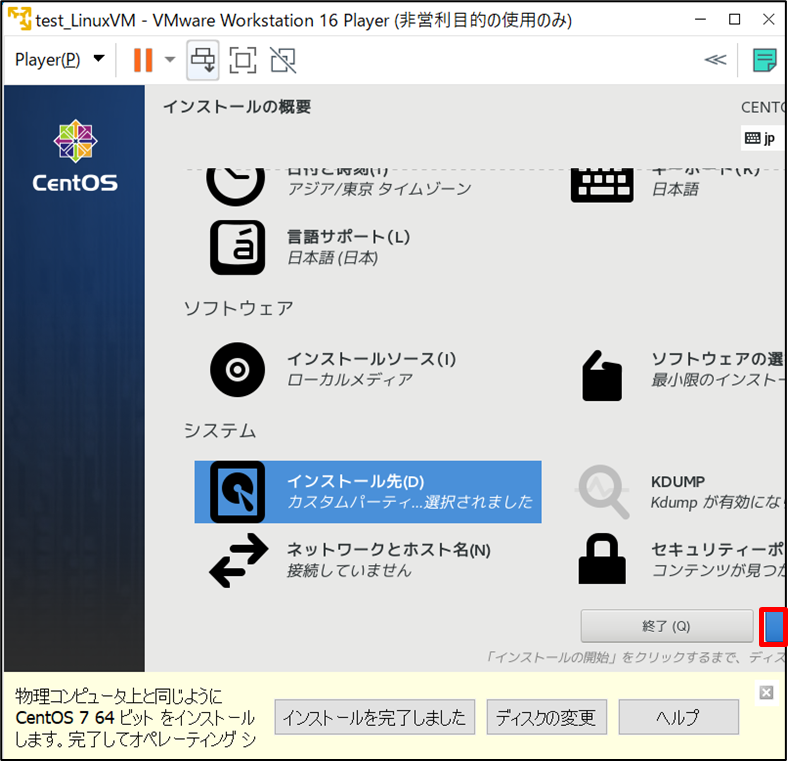Click the 言語サポート(L) label
This screenshot has width=788, height=761.
(x=348, y=236)
